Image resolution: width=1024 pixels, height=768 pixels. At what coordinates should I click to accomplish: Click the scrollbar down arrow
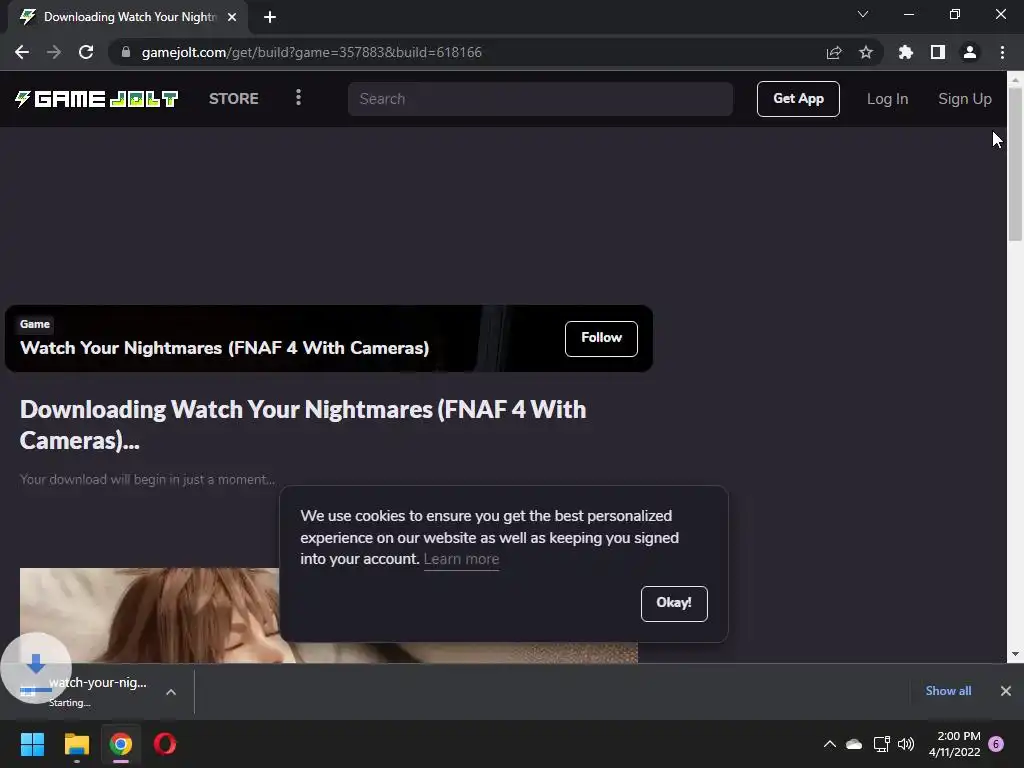coord(1015,654)
